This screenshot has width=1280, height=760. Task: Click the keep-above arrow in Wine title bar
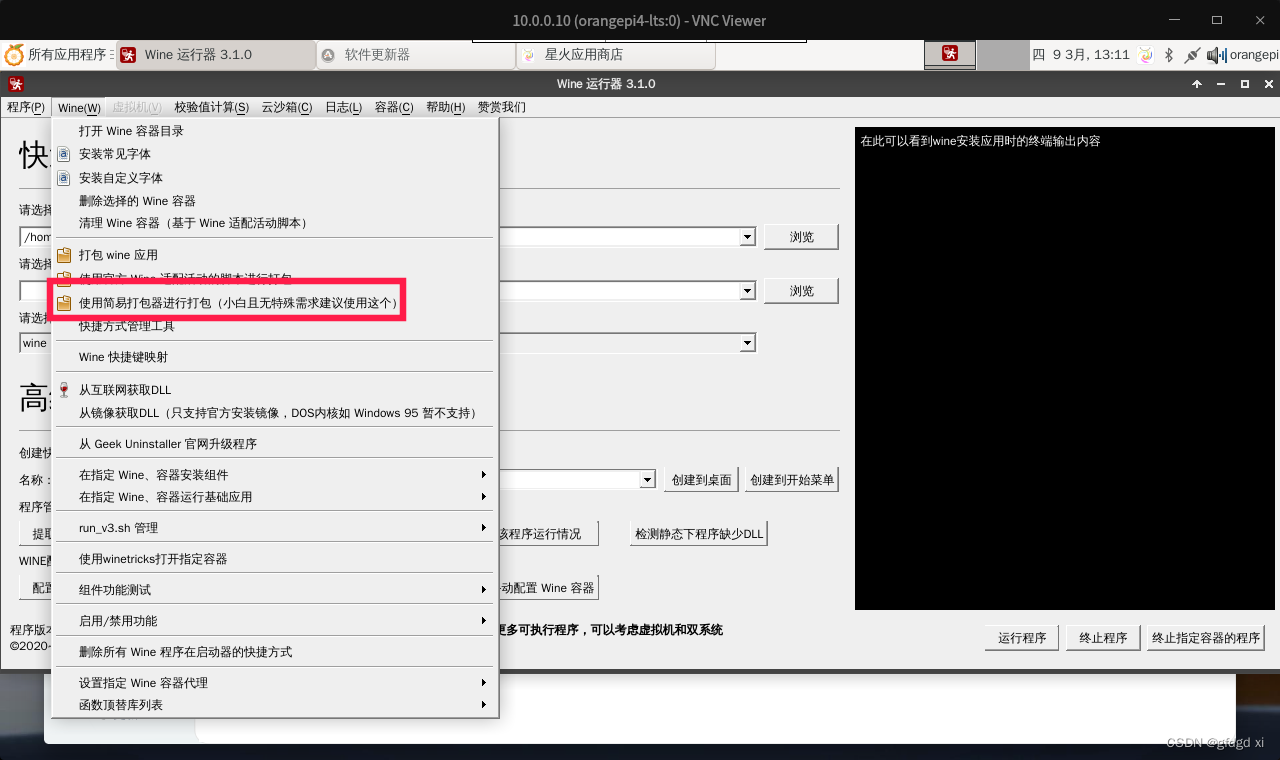(x=1197, y=84)
